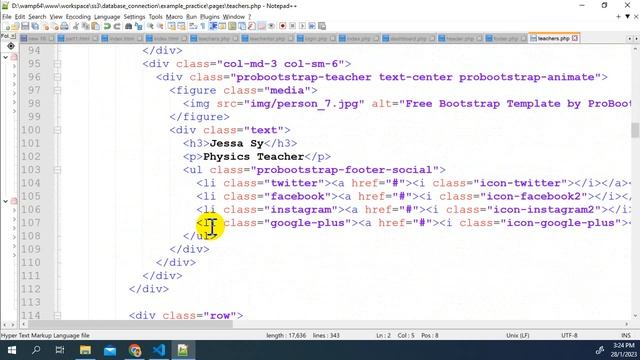The image size is (640, 360).
Task: Toggle synchronize horizontal scrolling
Action: pyautogui.click(x=181, y=26)
